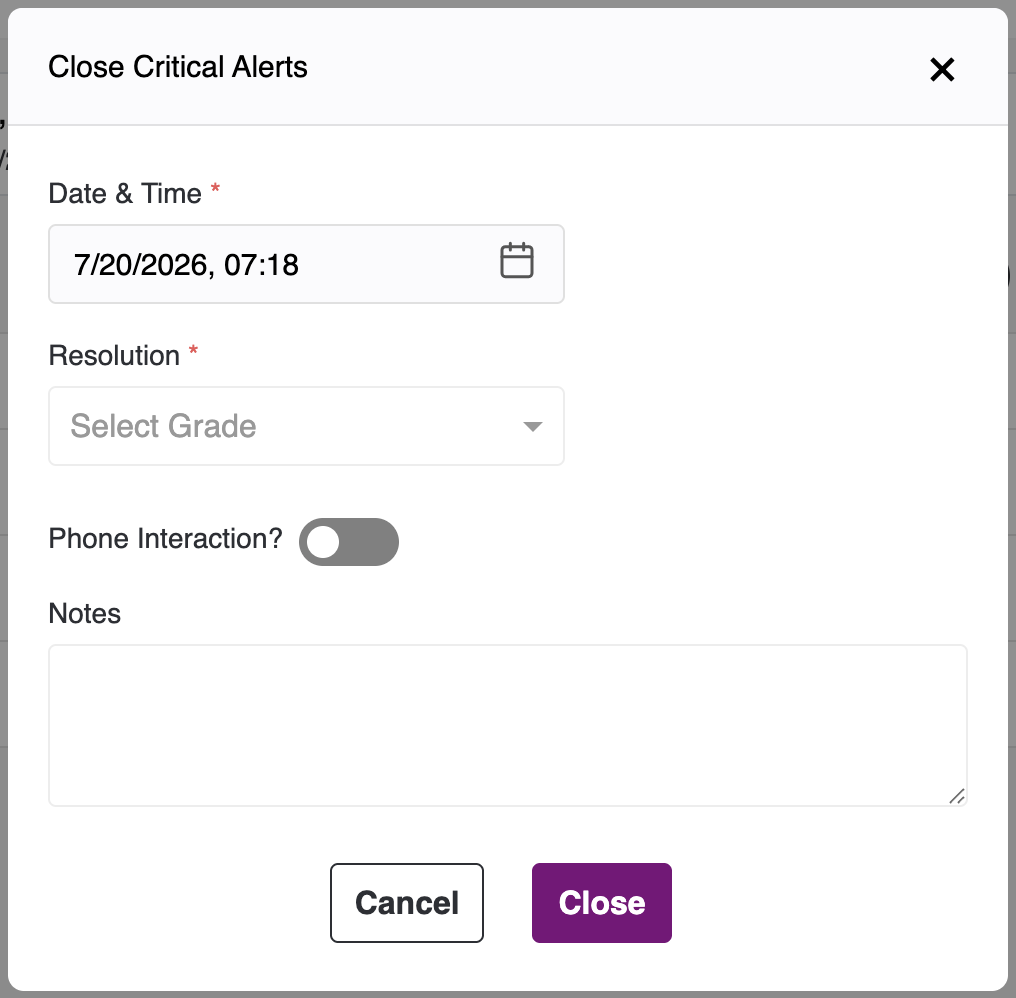Click the Notes resize handle corner
The height and width of the screenshot is (998, 1016).
tap(957, 796)
